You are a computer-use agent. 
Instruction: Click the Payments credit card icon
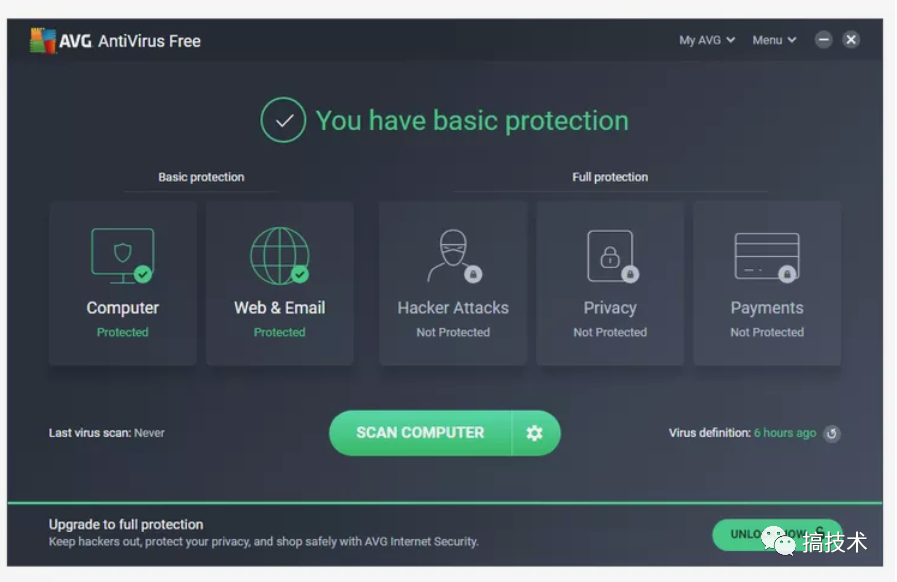[x=767, y=257]
